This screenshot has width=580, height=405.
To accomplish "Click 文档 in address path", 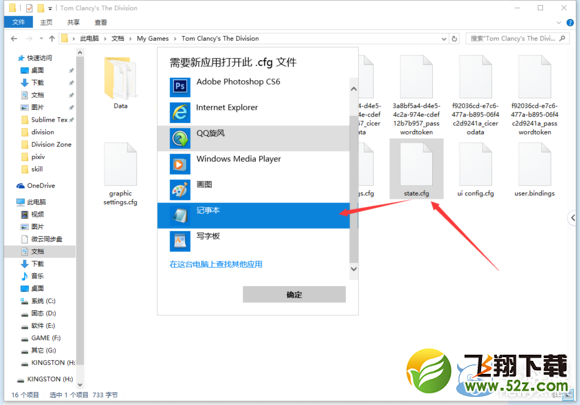I will (118, 38).
